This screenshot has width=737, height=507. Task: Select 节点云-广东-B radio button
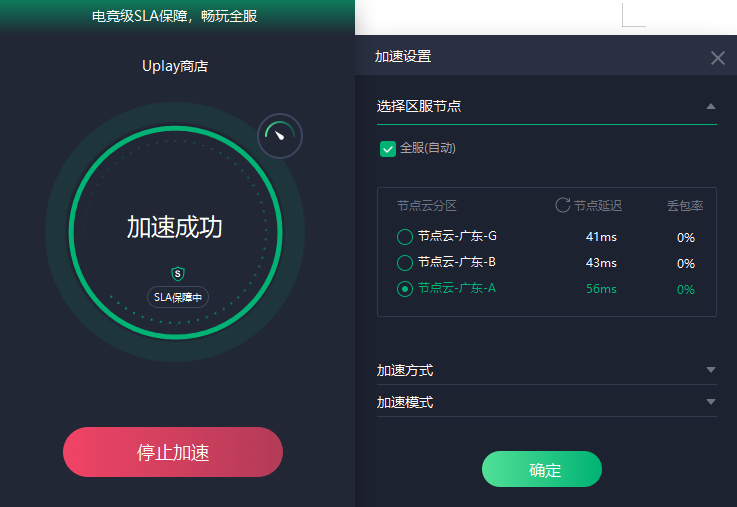[405, 262]
